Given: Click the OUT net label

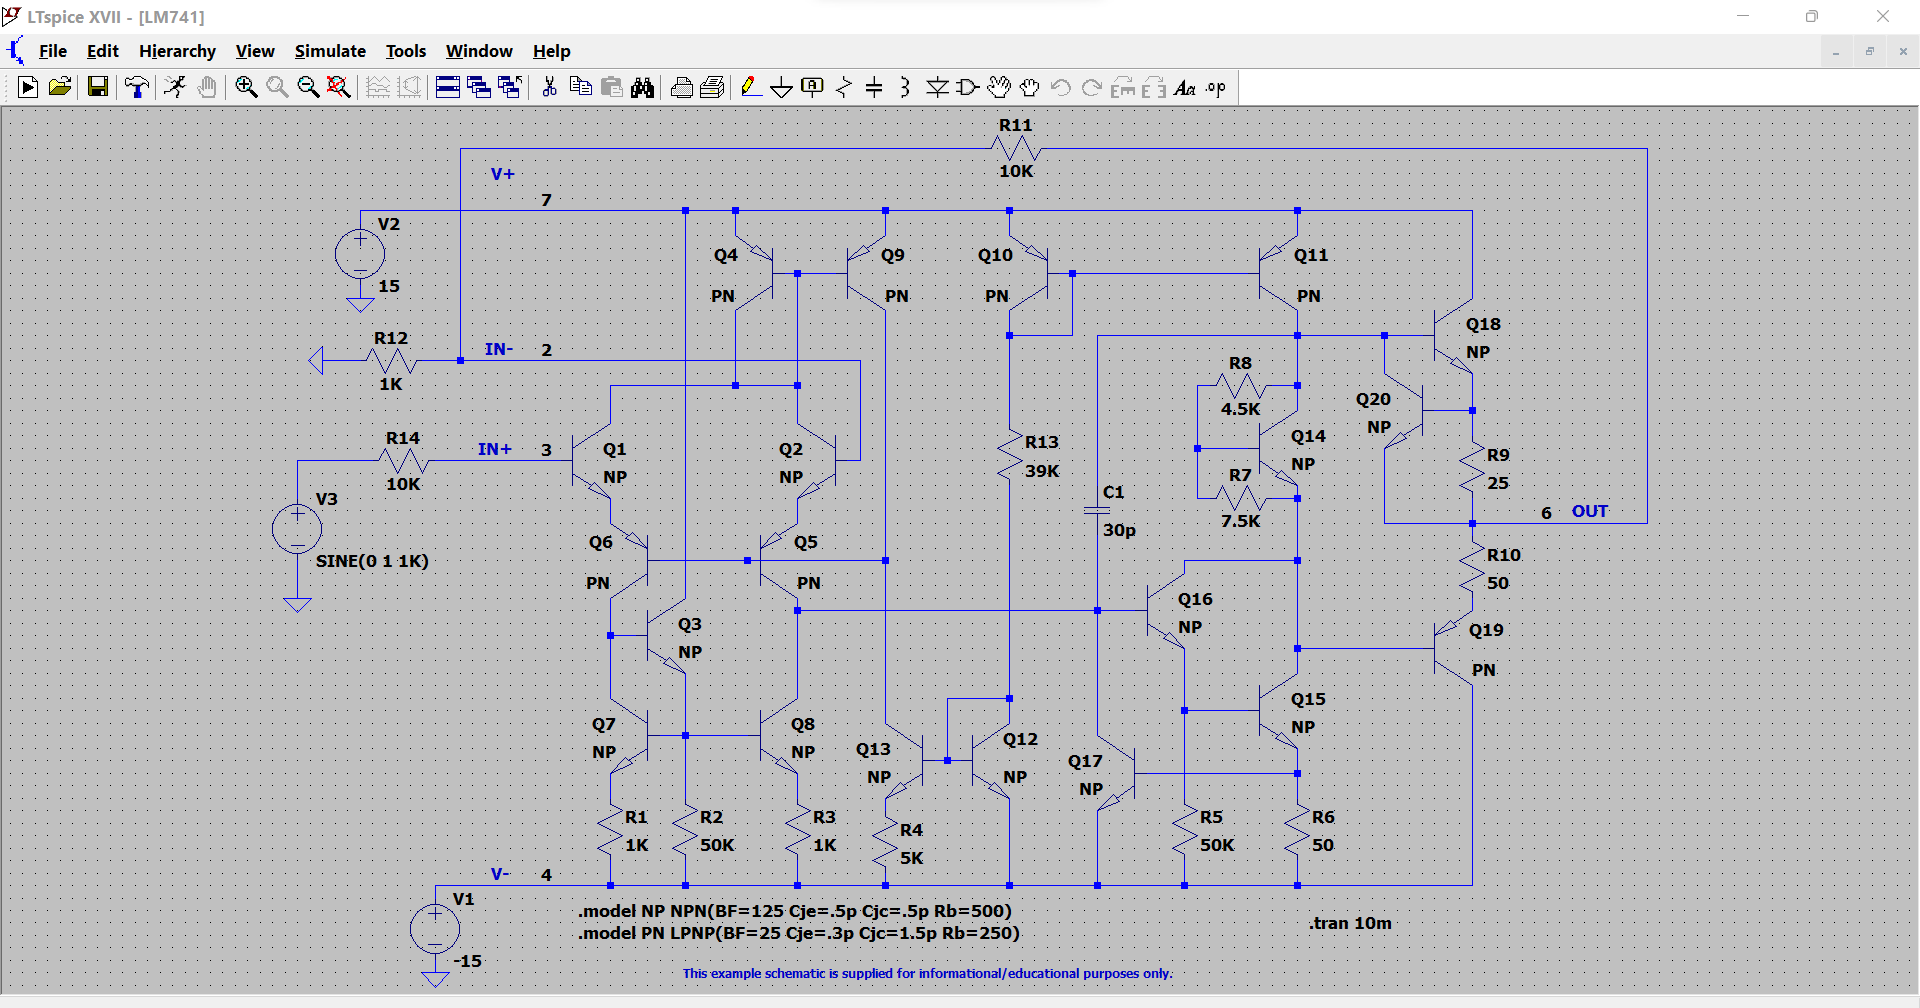Looking at the screenshot, I should tap(1590, 511).
